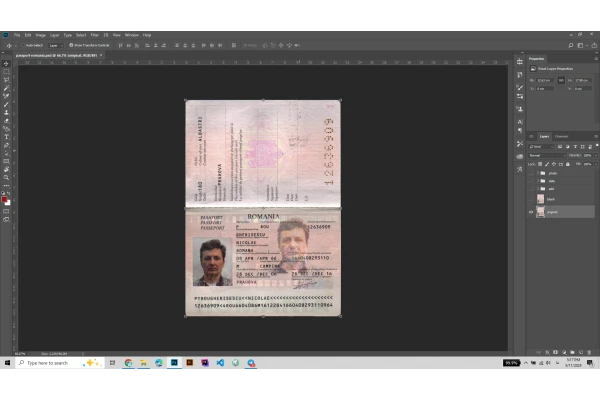Image resolution: width=600 pixels, height=400 pixels.
Task: Open the Layers panel flyout menu
Action: click(x=596, y=136)
